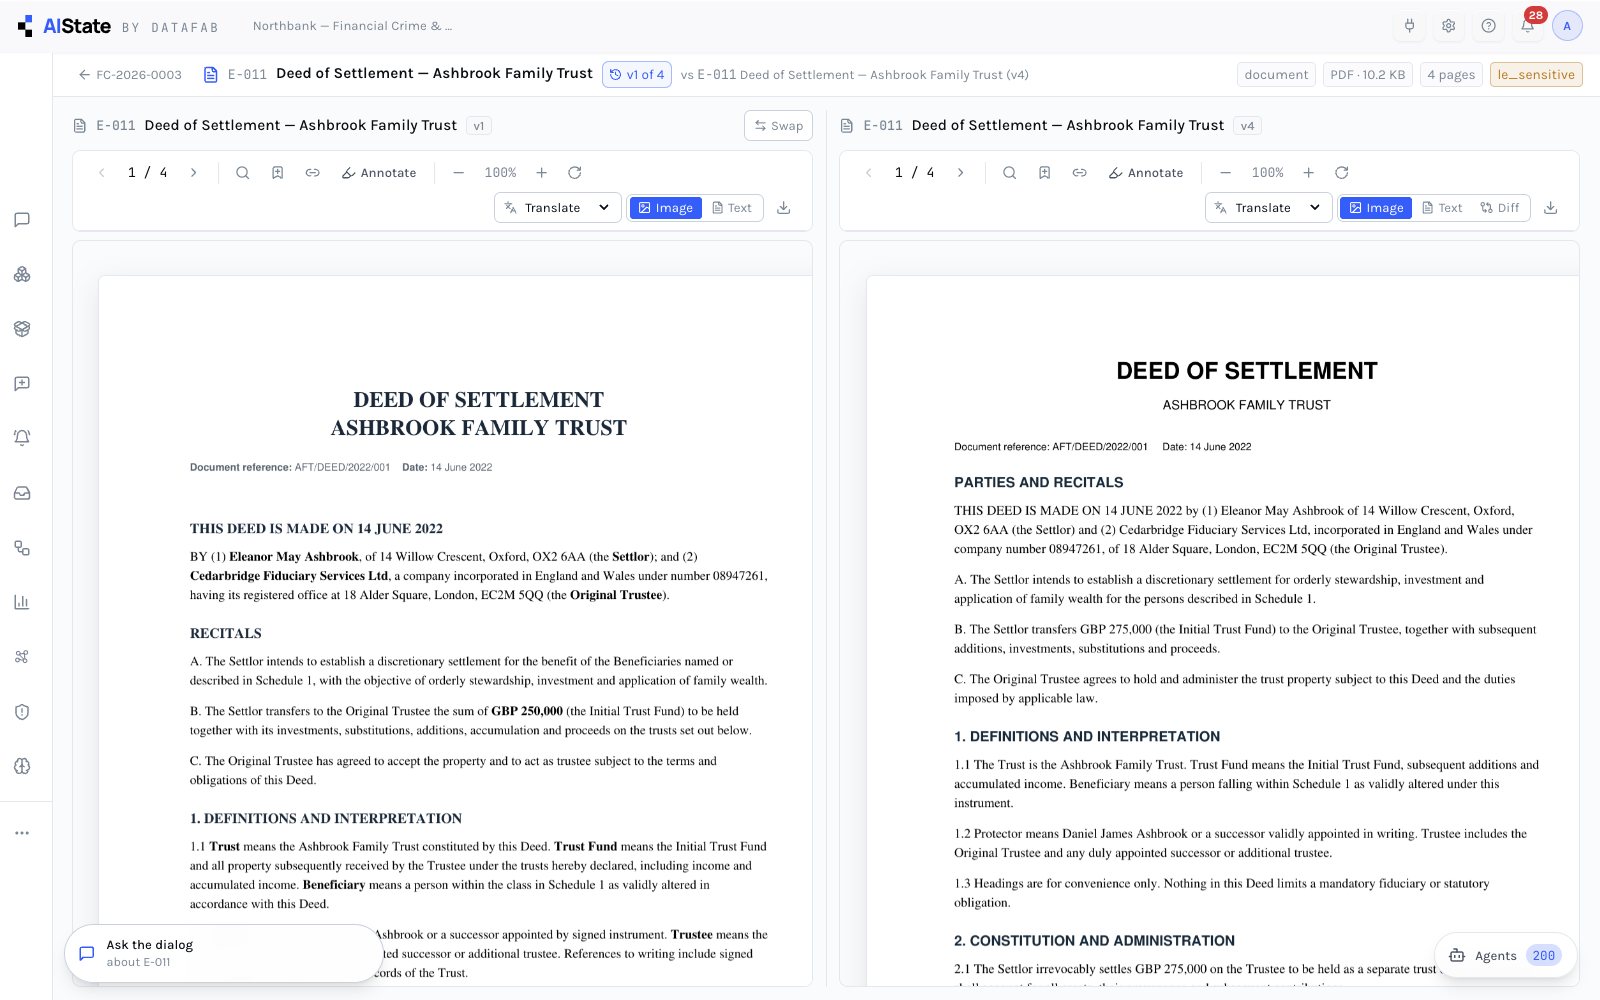The width and height of the screenshot is (1600, 1000).
Task: Search in left v1 document viewer
Action: pyautogui.click(x=242, y=173)
